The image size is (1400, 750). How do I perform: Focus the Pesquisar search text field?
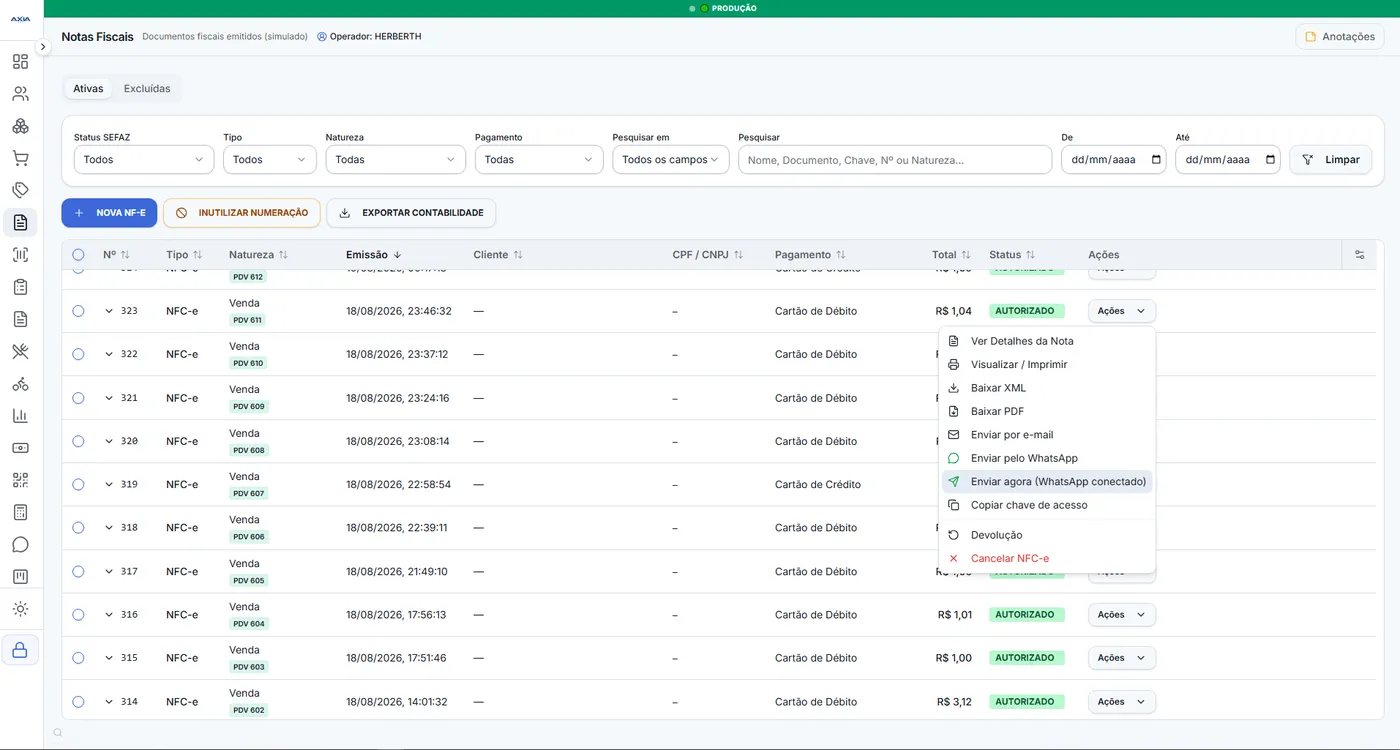click(895, 160)
